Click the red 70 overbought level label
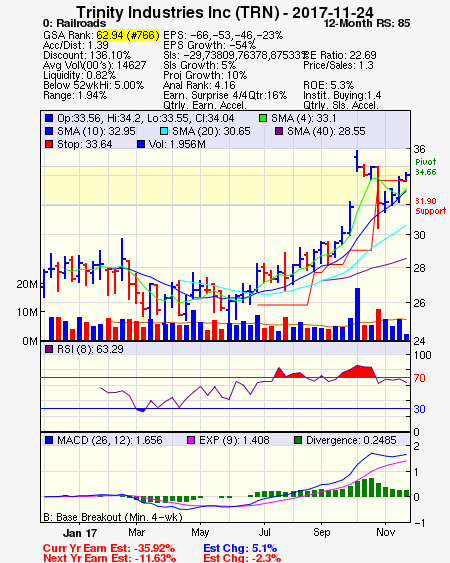The width and height of the screenshot is (450, 563). pos(419,378)
